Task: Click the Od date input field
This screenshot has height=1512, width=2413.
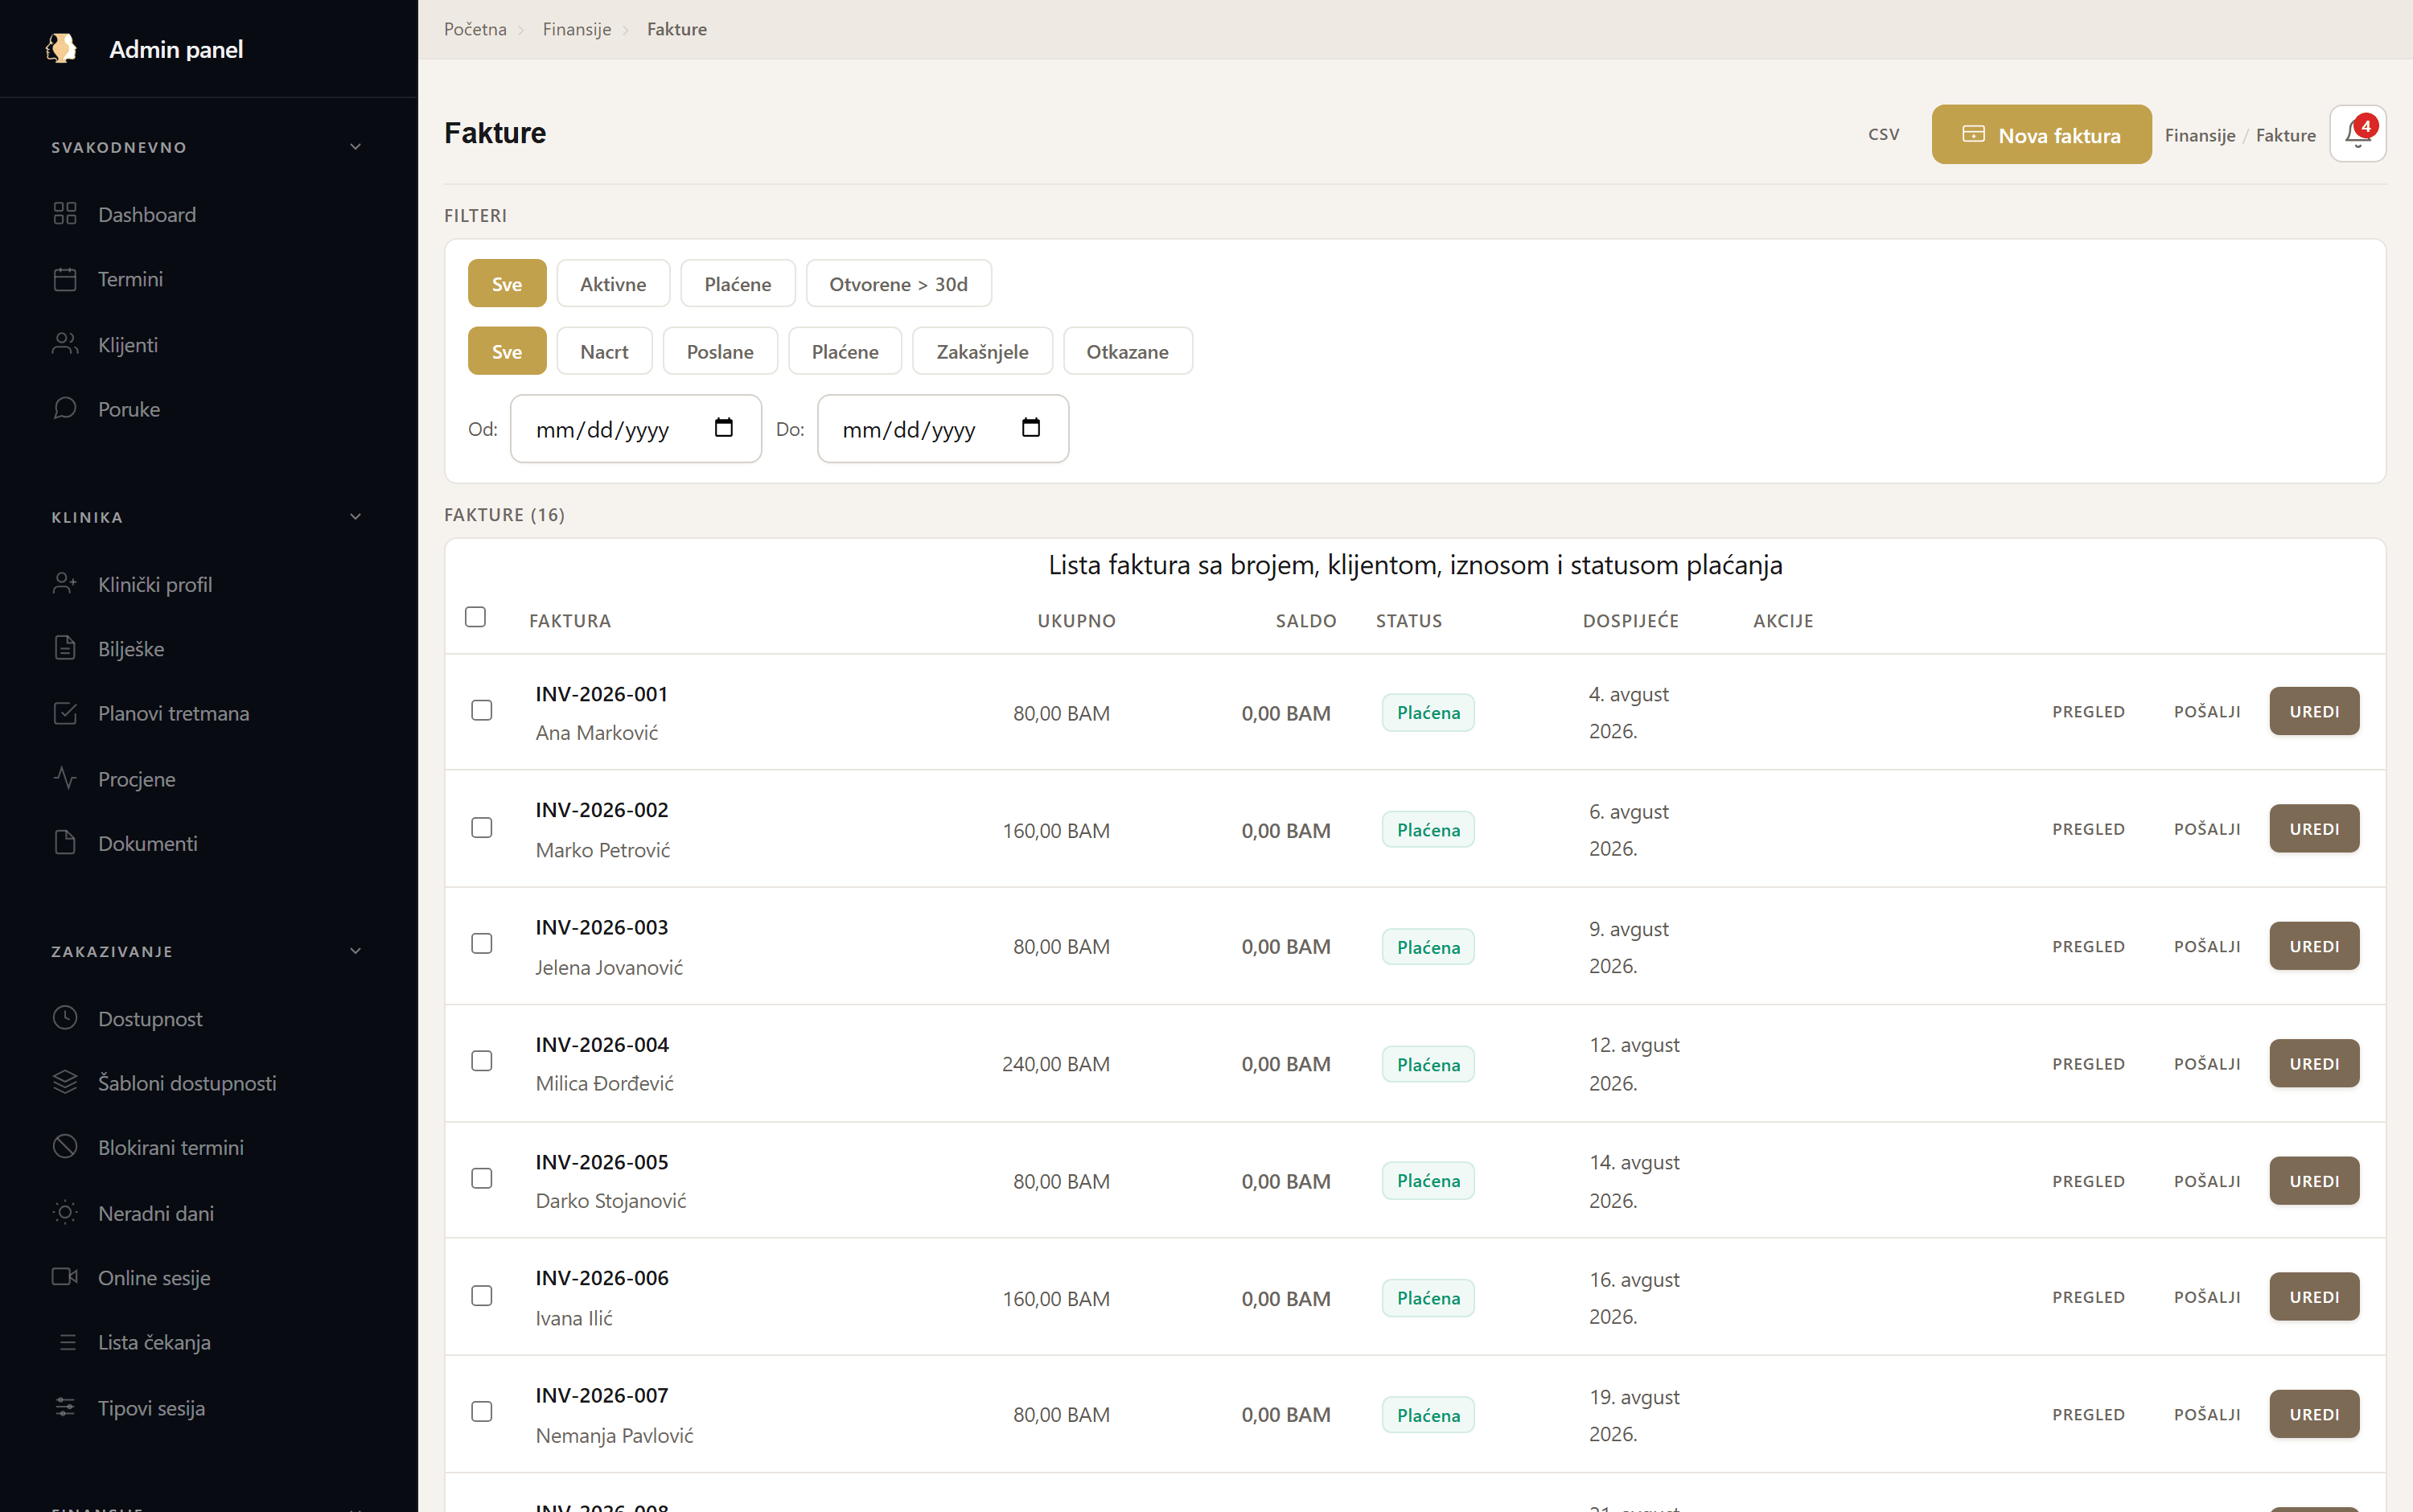Action: [x=636, y=428]
